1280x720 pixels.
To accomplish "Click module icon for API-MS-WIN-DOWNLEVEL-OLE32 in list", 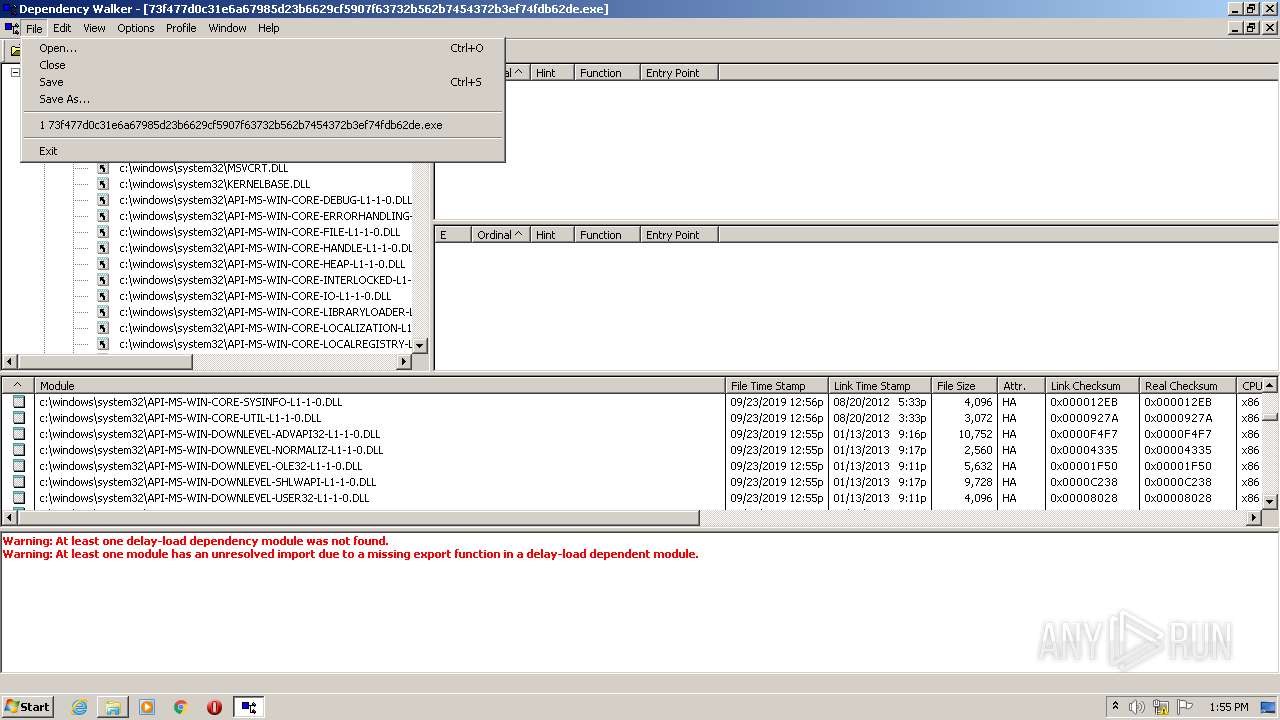I will coord(18,466).
